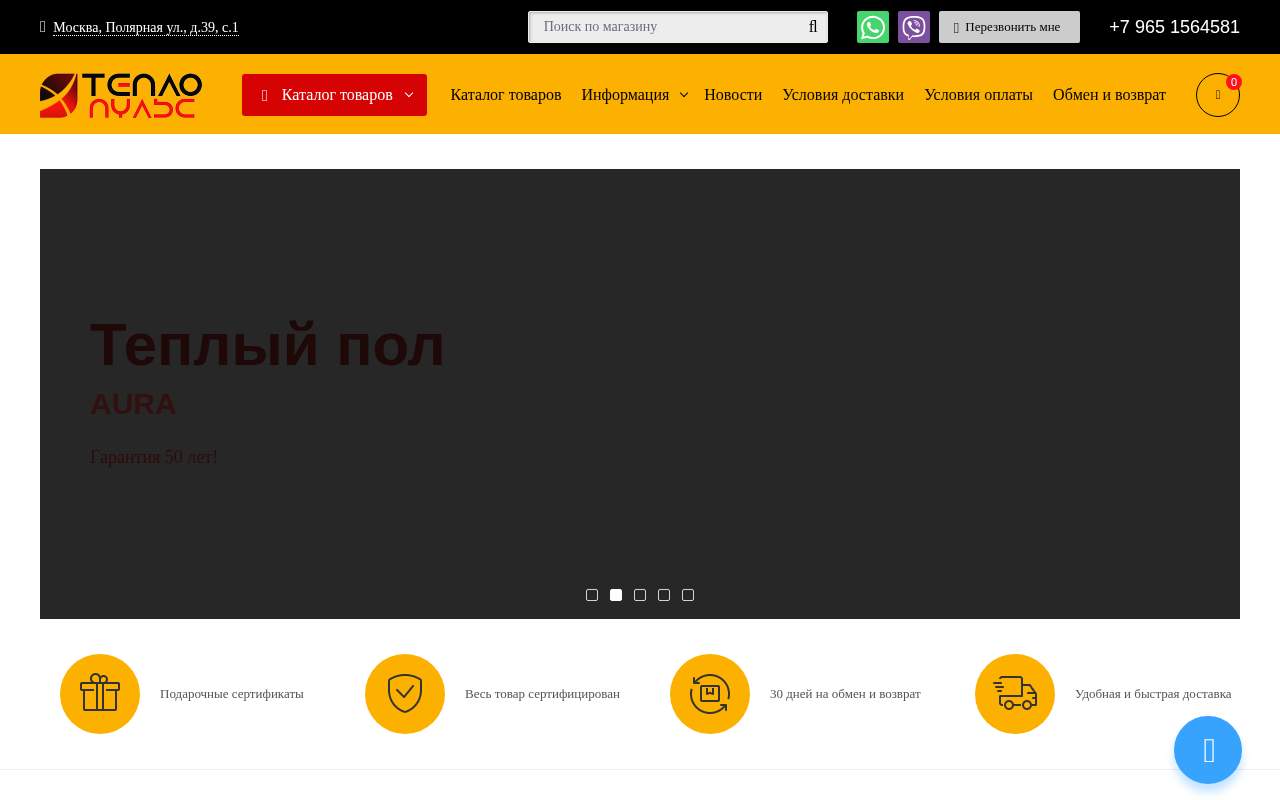Open the Москва, Полярная ул. address link
1280x800 pixels.
click(x=146, y=27)
